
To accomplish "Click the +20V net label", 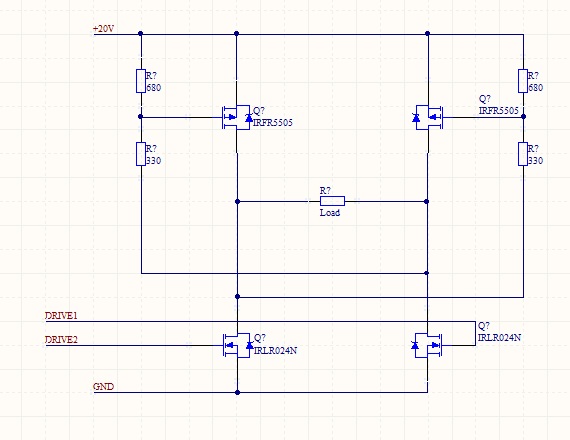I will coord(104,29).
